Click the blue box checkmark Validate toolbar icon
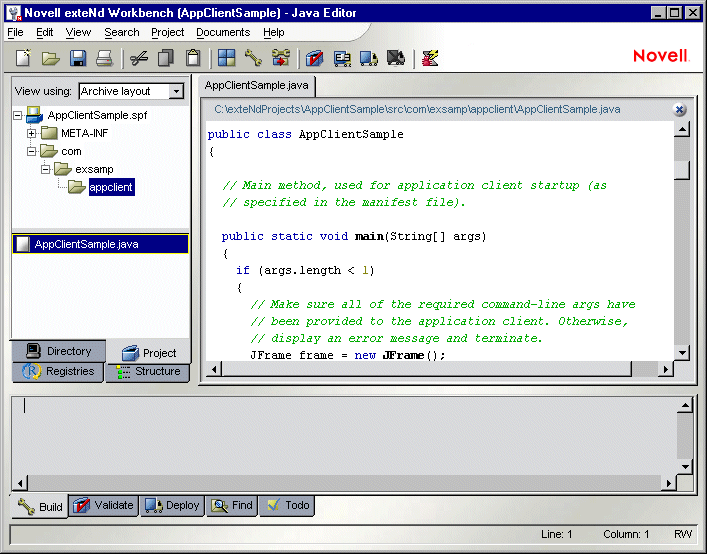Viewport: 707px width, 554px height. click(314, 58)
